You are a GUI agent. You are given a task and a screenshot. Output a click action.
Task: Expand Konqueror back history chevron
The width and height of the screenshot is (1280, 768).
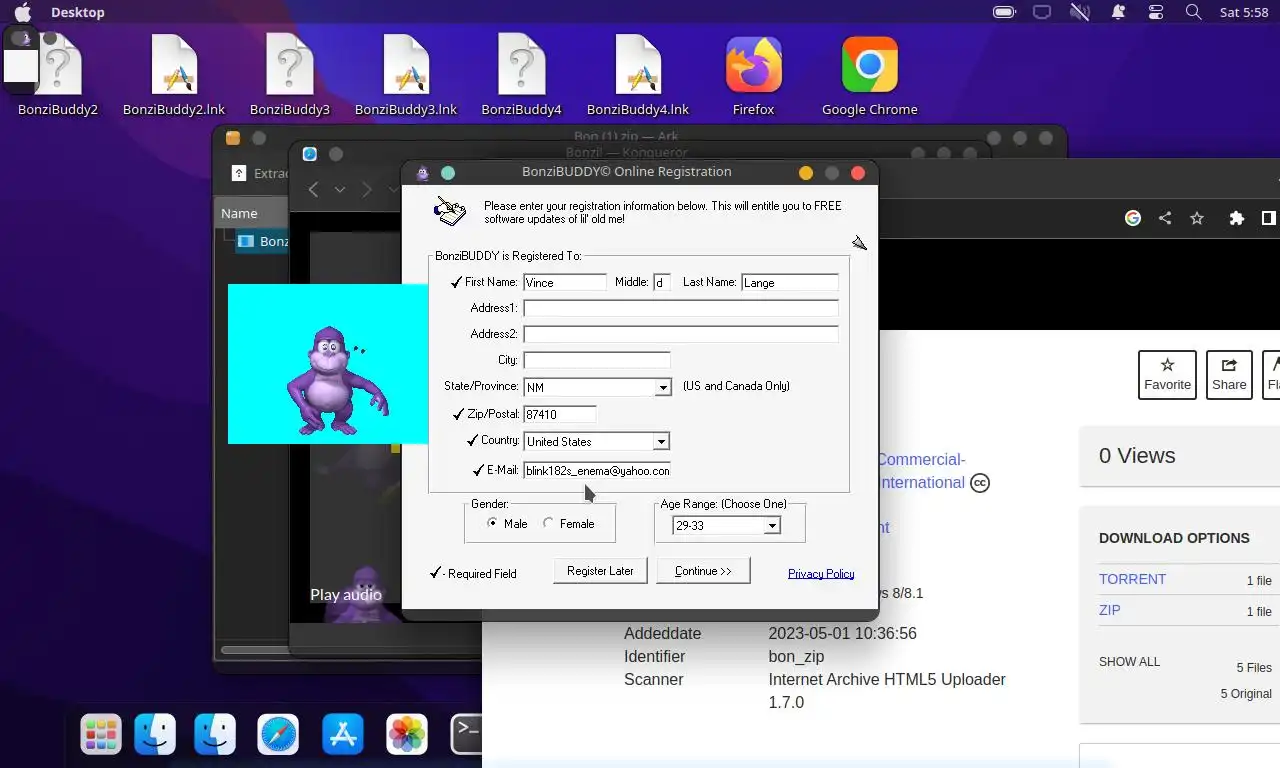click(x=340, y=190)
